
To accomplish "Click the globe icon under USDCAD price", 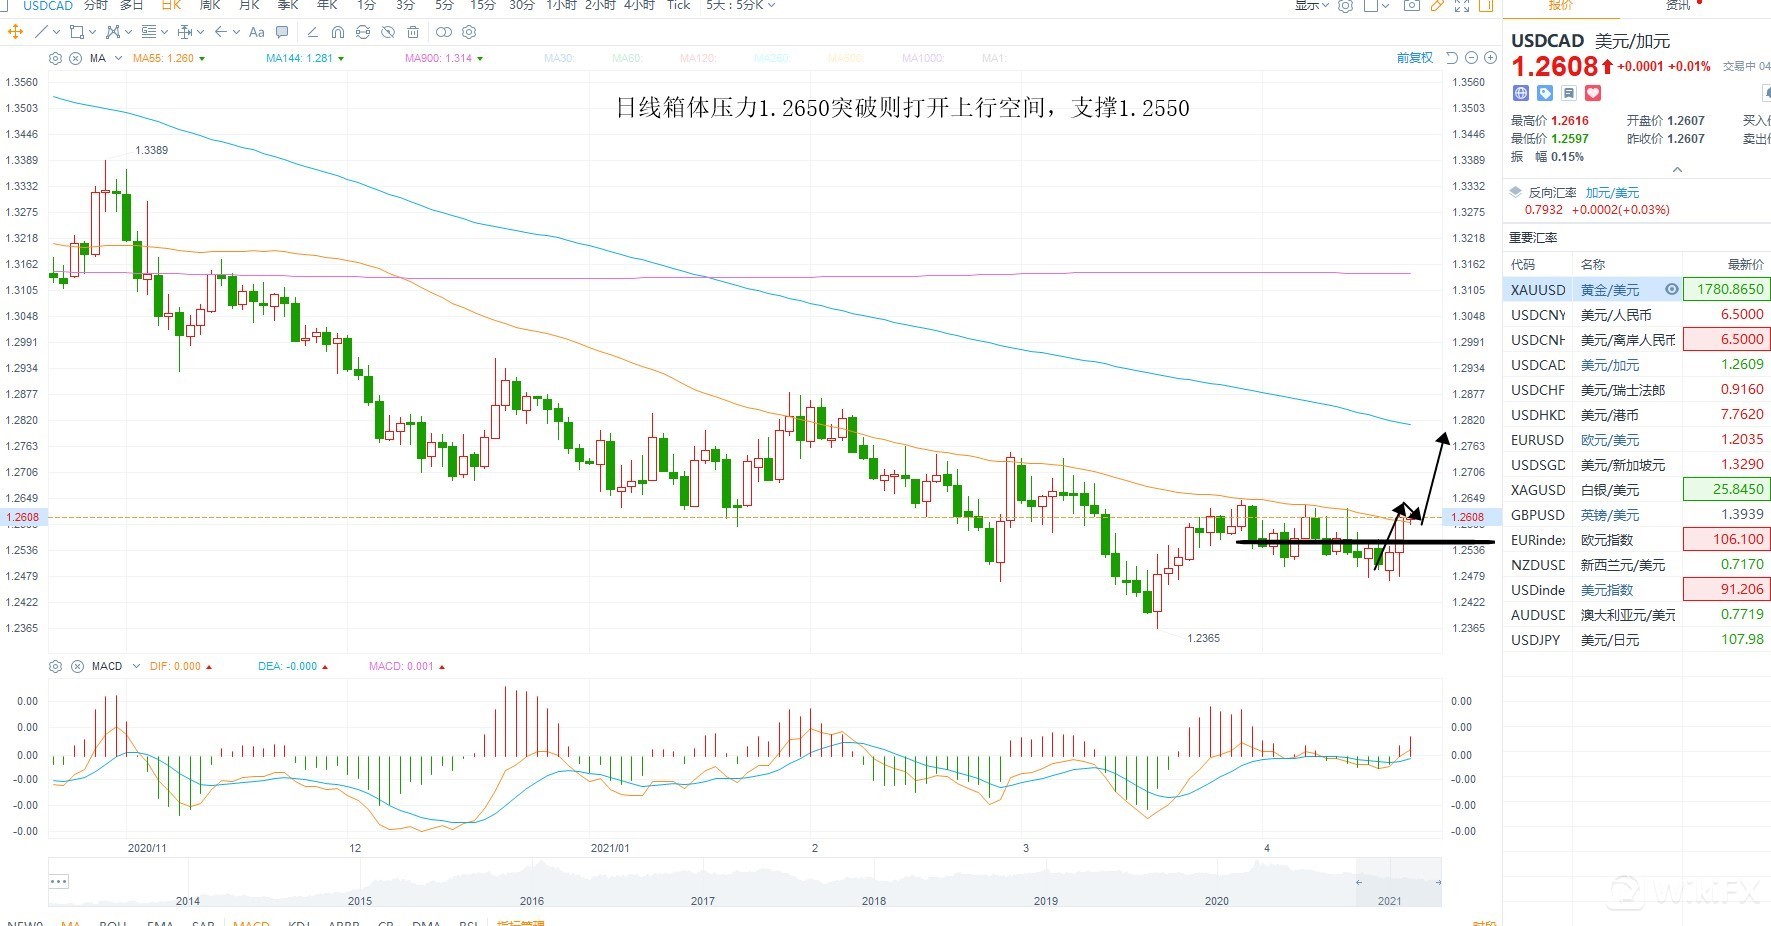I will point(1521,93).
